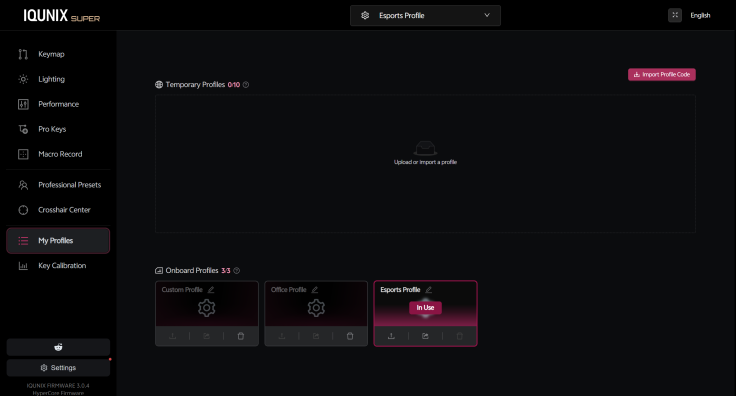Open Crosshair Center
This screenshot has width=736, height=396.
(58, 210)
